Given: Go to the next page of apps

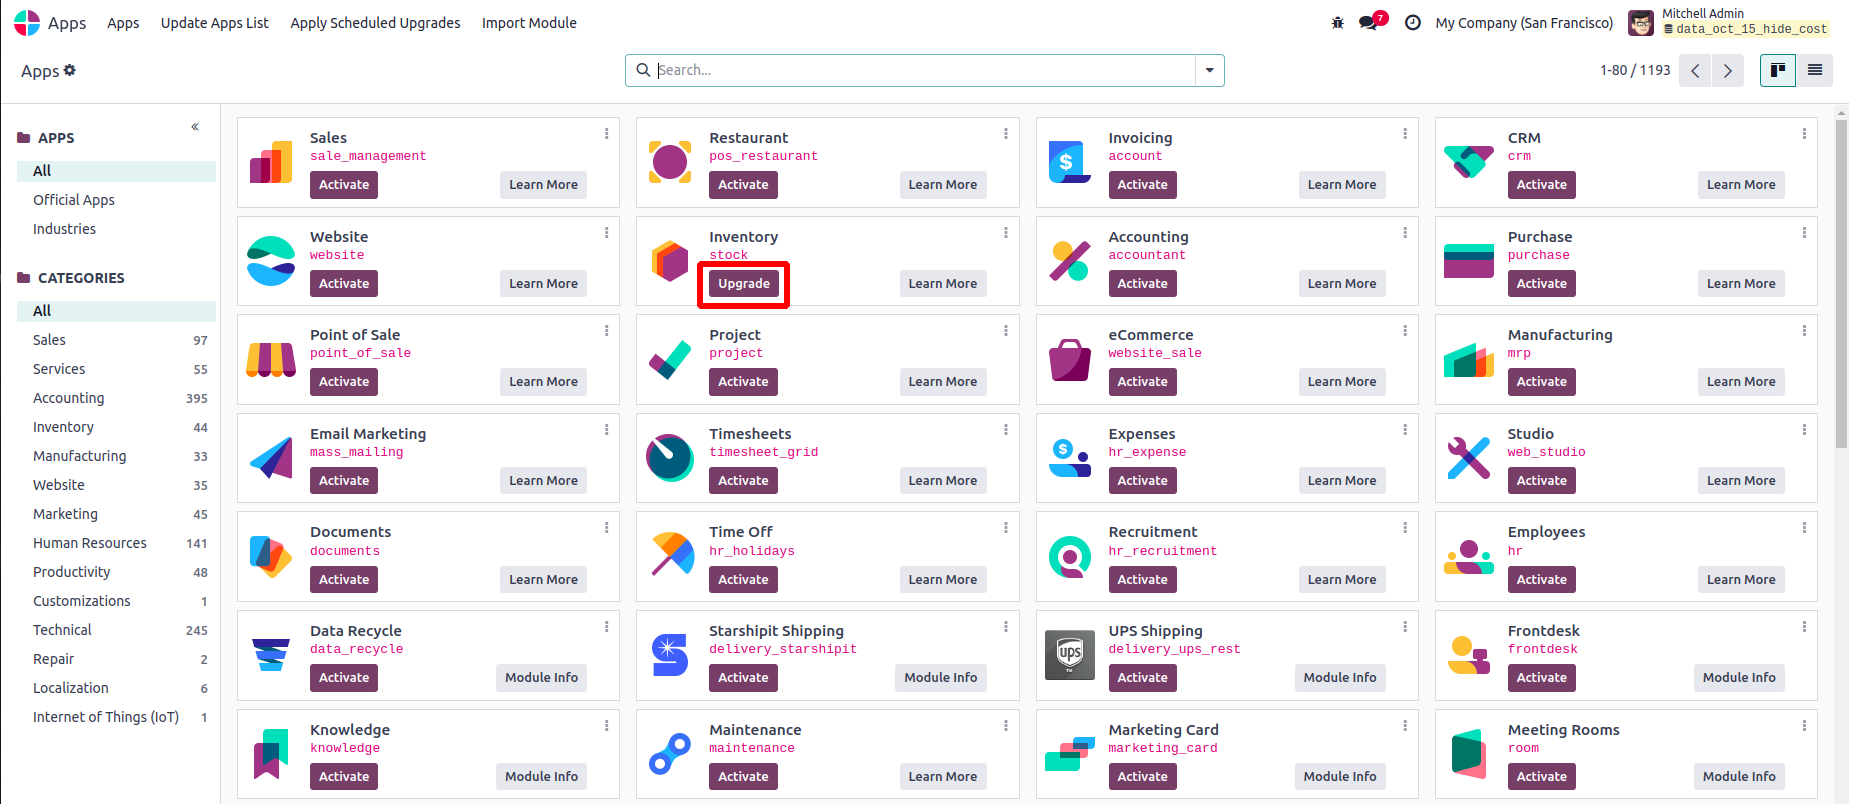Looking at the screenshot, I should pos(1727,71).
